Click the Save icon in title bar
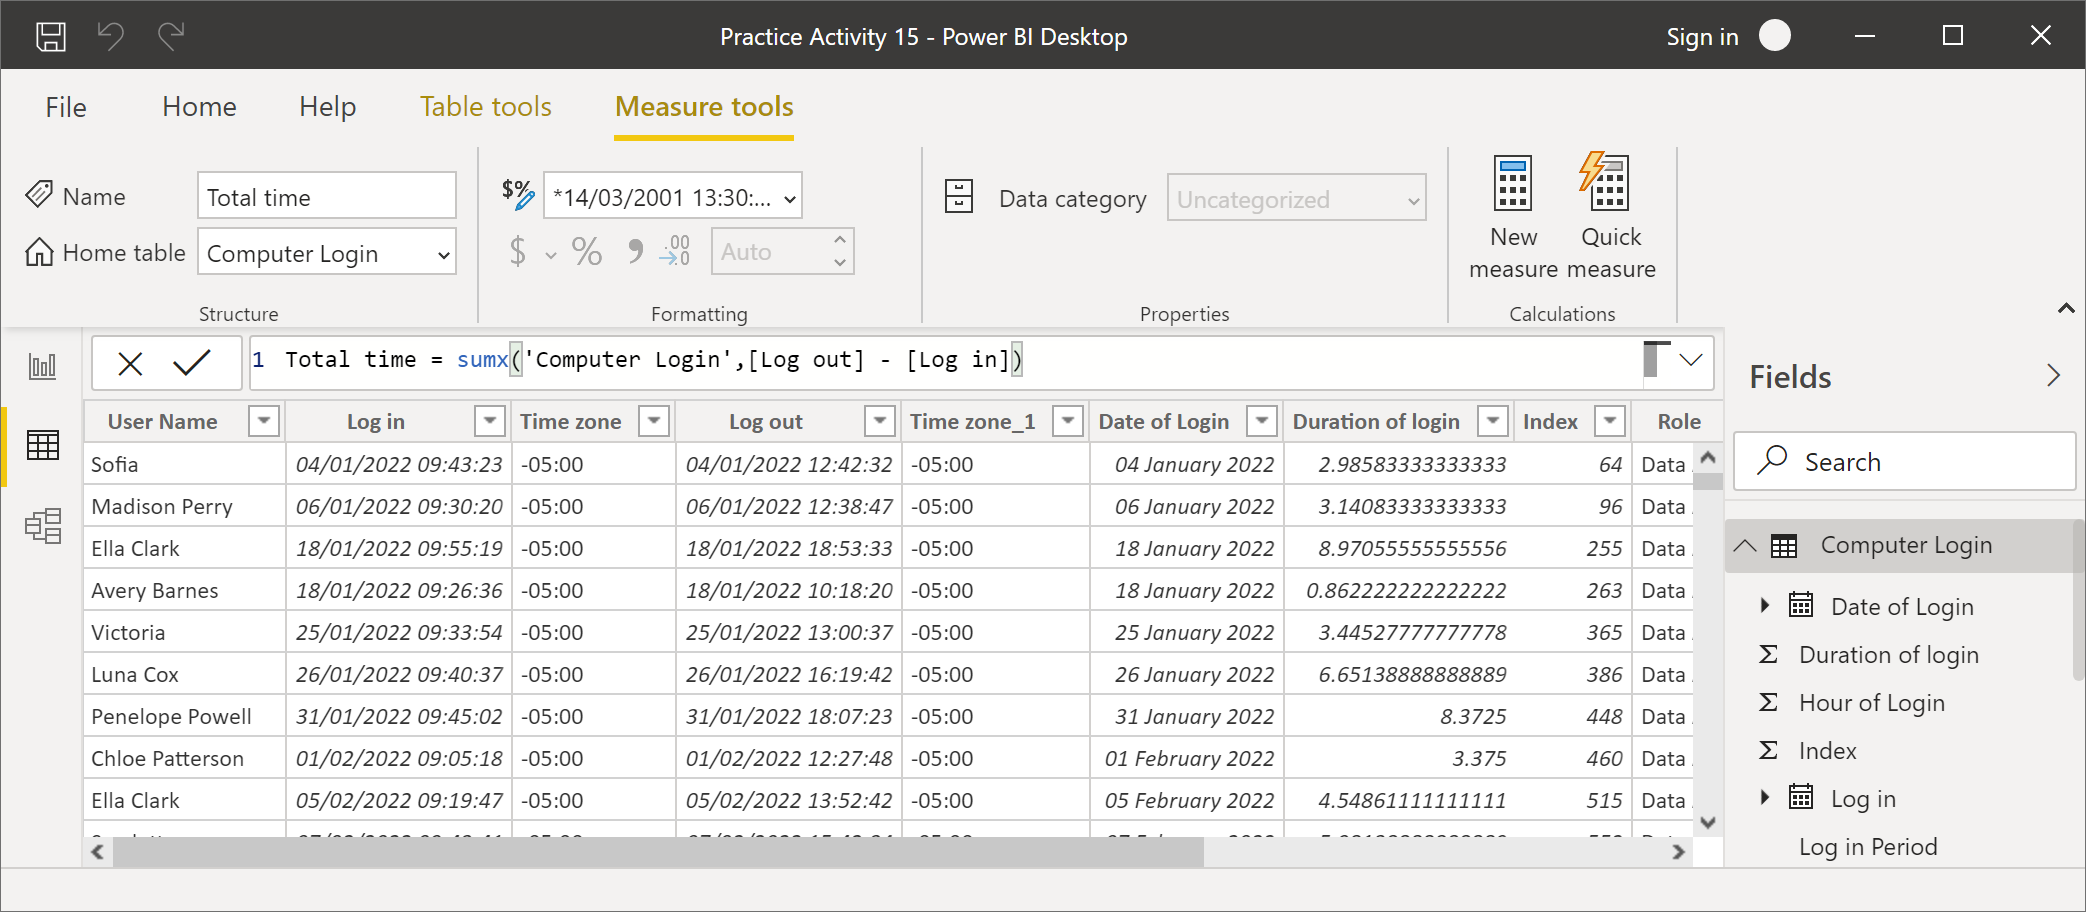This screenshot has height=912, width=2086. pyautogui.click(x=51, y=37)
